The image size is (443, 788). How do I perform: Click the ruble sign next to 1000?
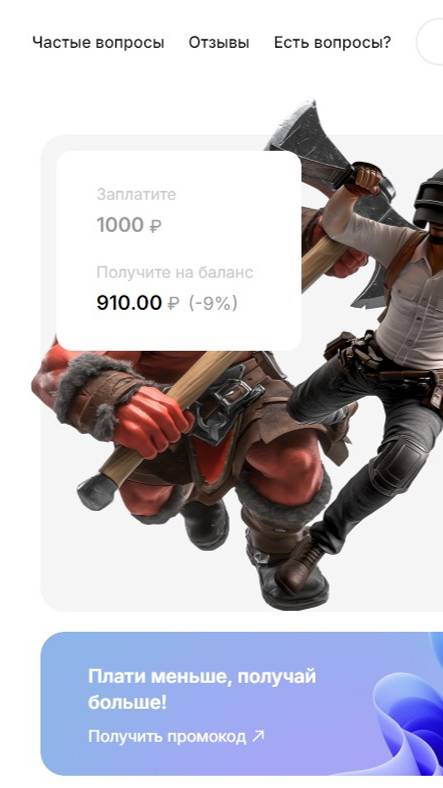tap(155, 226)
